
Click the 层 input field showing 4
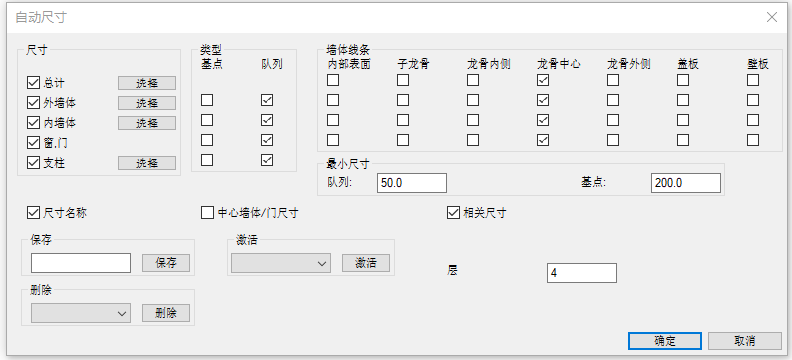coord(582,273)
